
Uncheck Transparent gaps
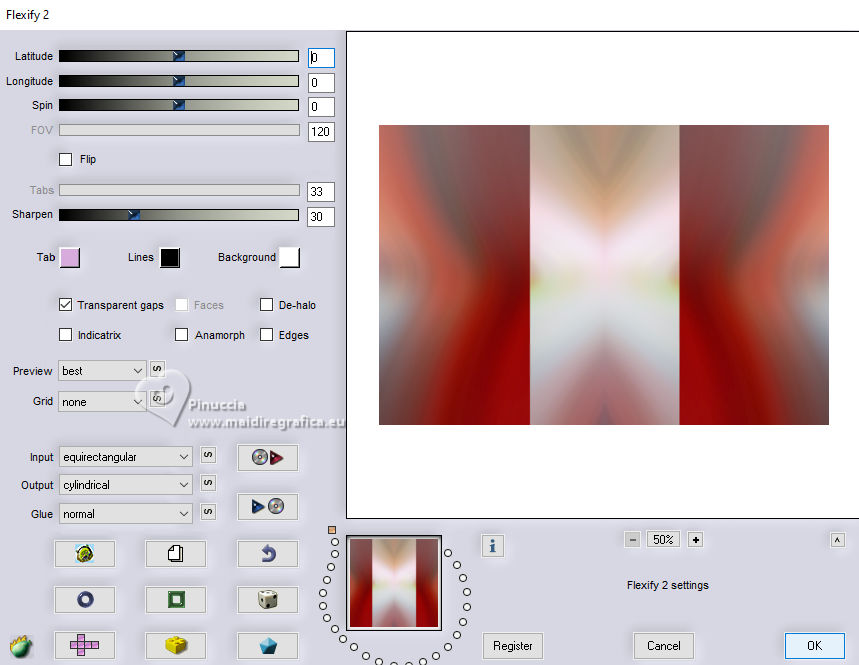[65, 305]
